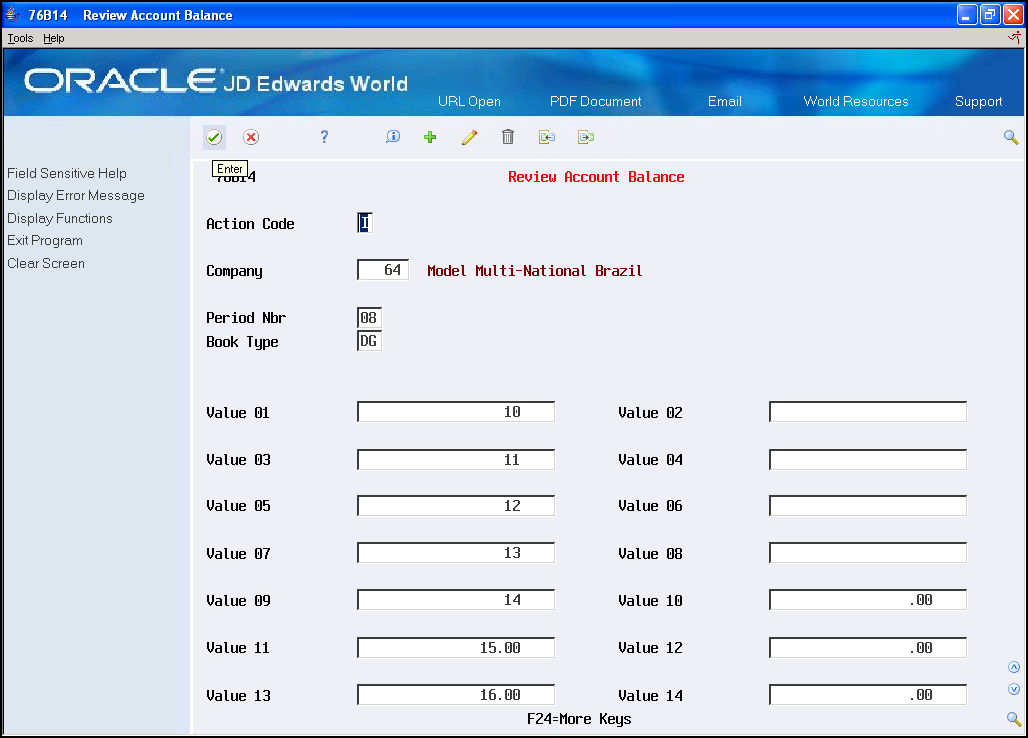Click the empty Value 08 field

pos(867,553)
